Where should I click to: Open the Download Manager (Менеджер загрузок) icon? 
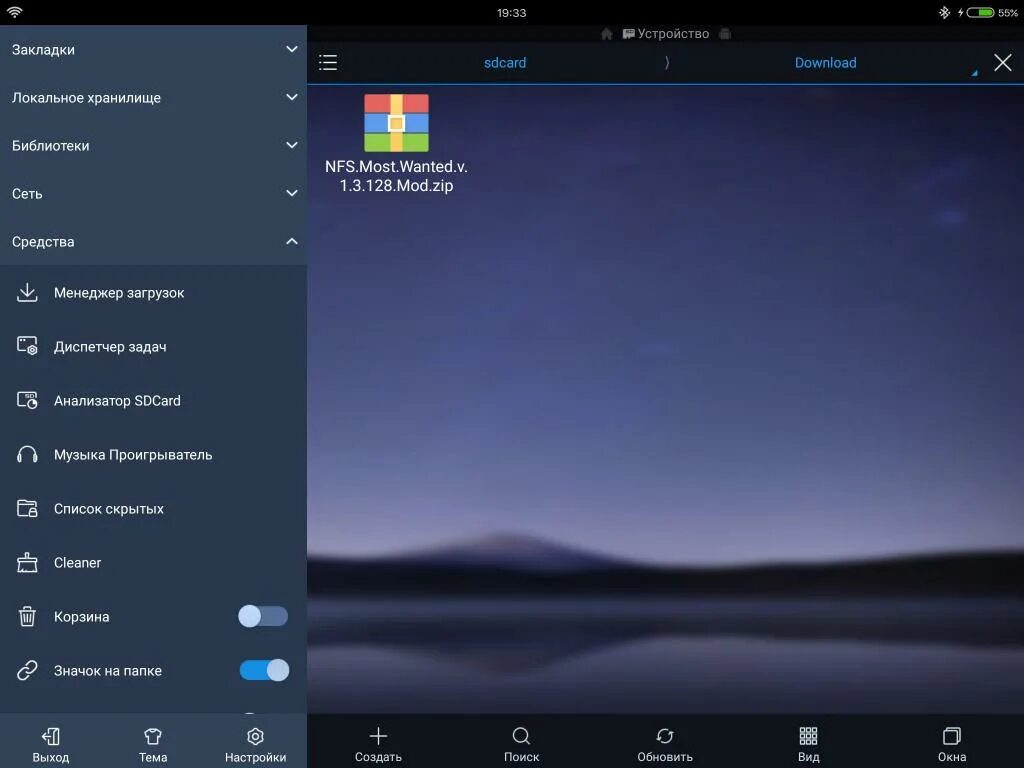(27, 293)
